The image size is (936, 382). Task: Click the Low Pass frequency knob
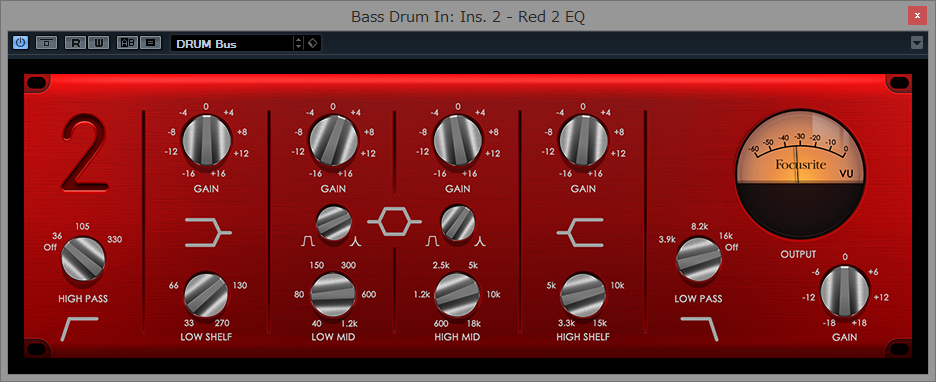pyautogui.click(x=698, y=259)
